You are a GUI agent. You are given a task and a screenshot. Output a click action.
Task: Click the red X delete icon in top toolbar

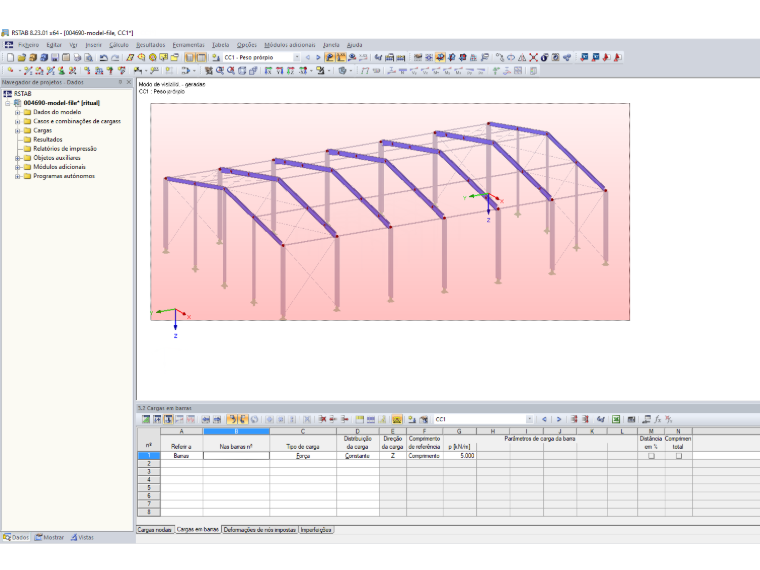pyautogui.click(x=533, y=57)
